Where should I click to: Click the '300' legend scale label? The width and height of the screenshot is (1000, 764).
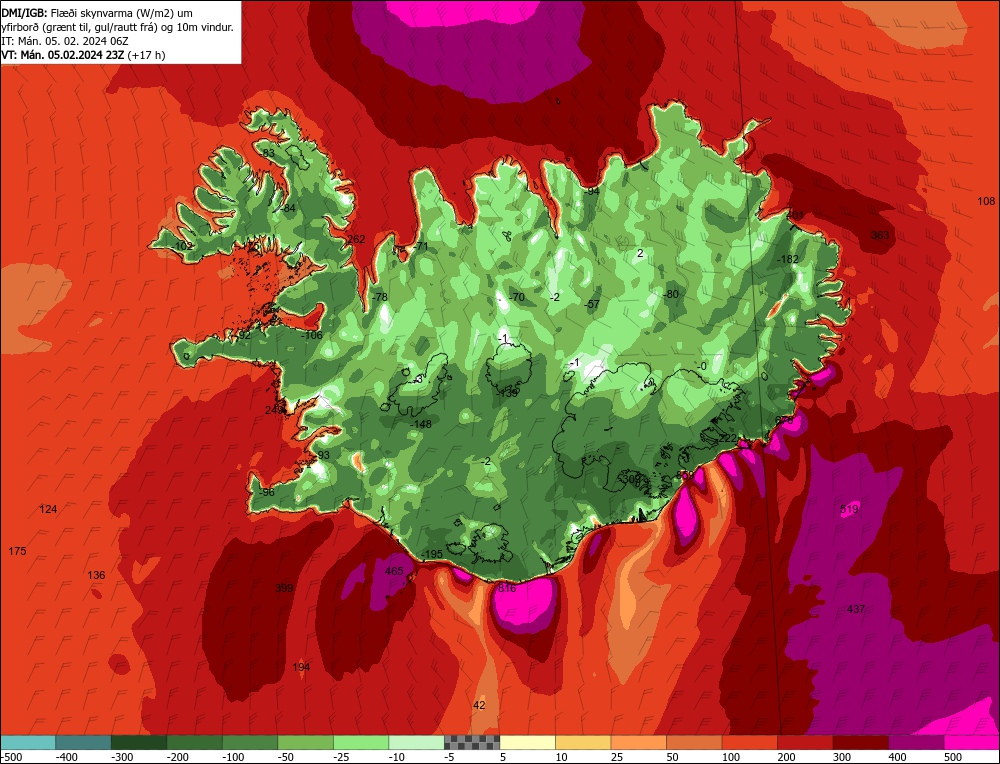coord(842,757)
